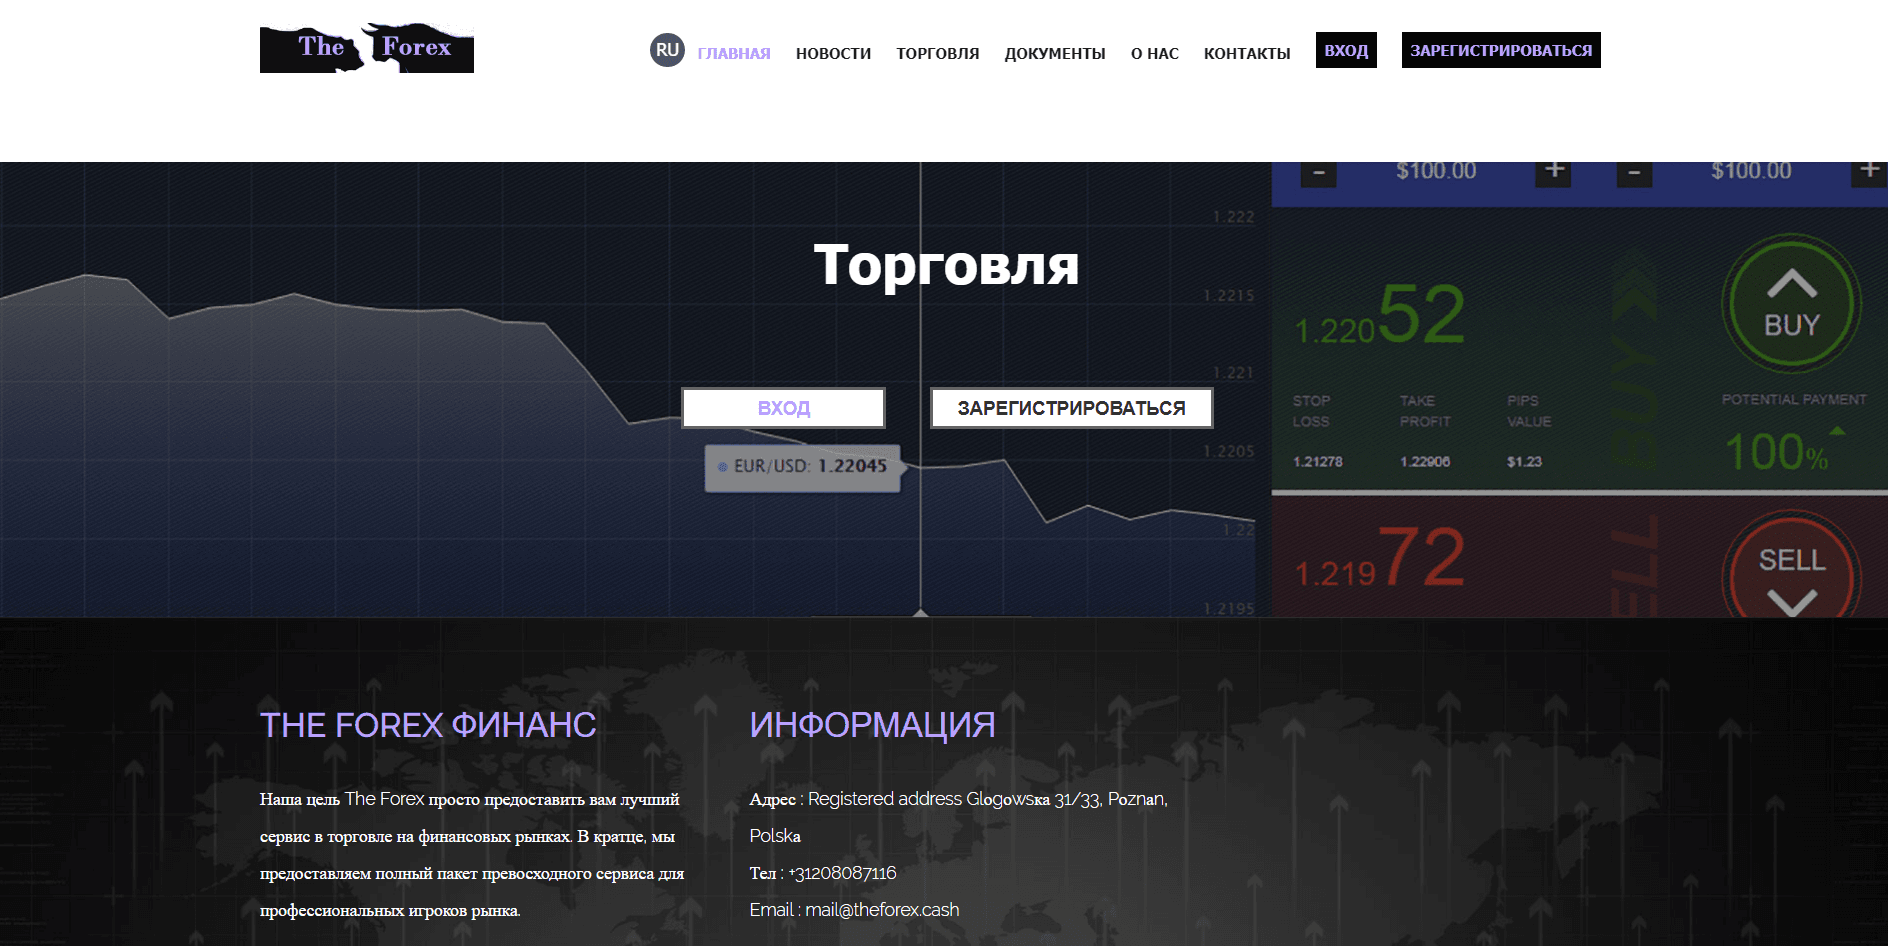Image resolution: width=1888 pixels, height=946 pixels.
Task: Click the mail@theforex.cash email link
Action: 883,909
